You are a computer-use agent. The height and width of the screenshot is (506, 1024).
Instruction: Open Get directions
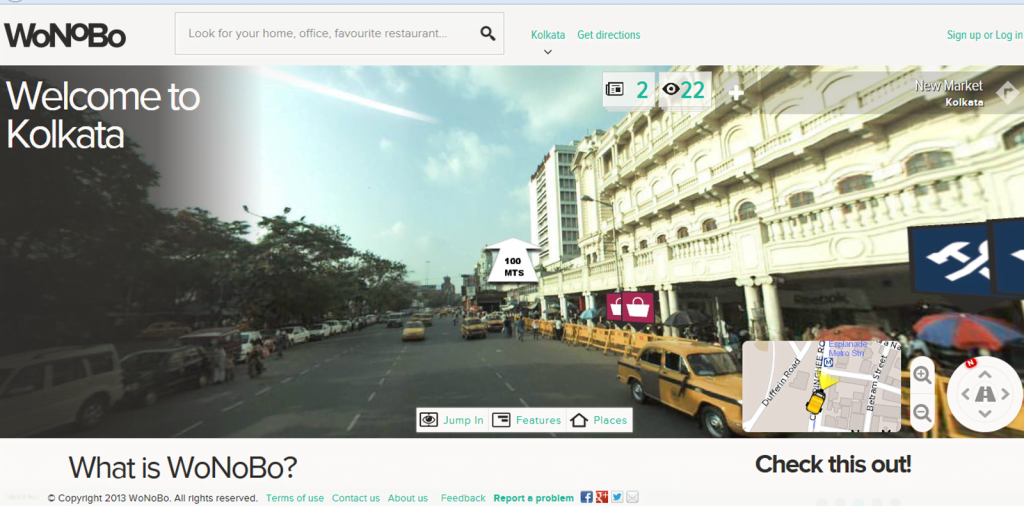(x=609, y=35)
